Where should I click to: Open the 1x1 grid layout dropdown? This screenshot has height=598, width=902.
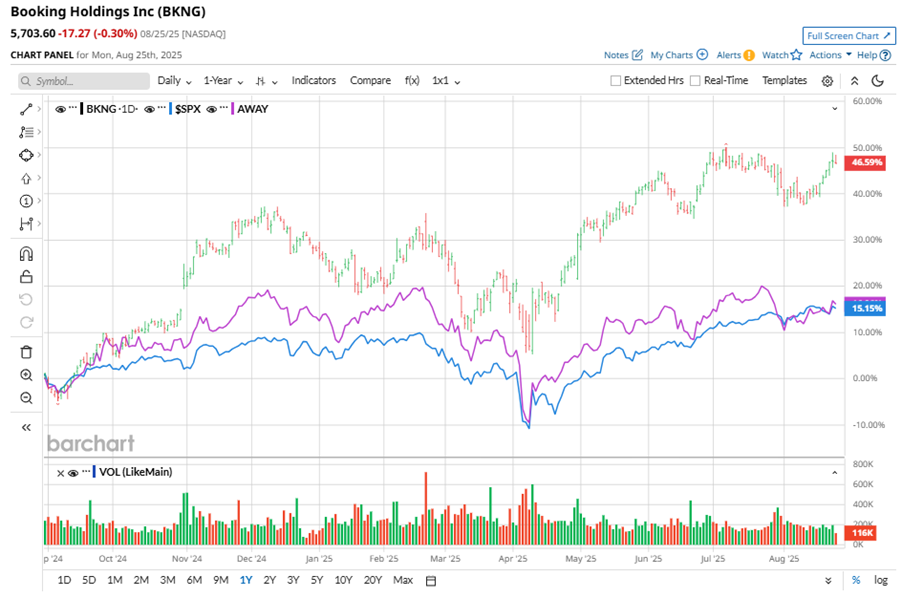[446, 80]
